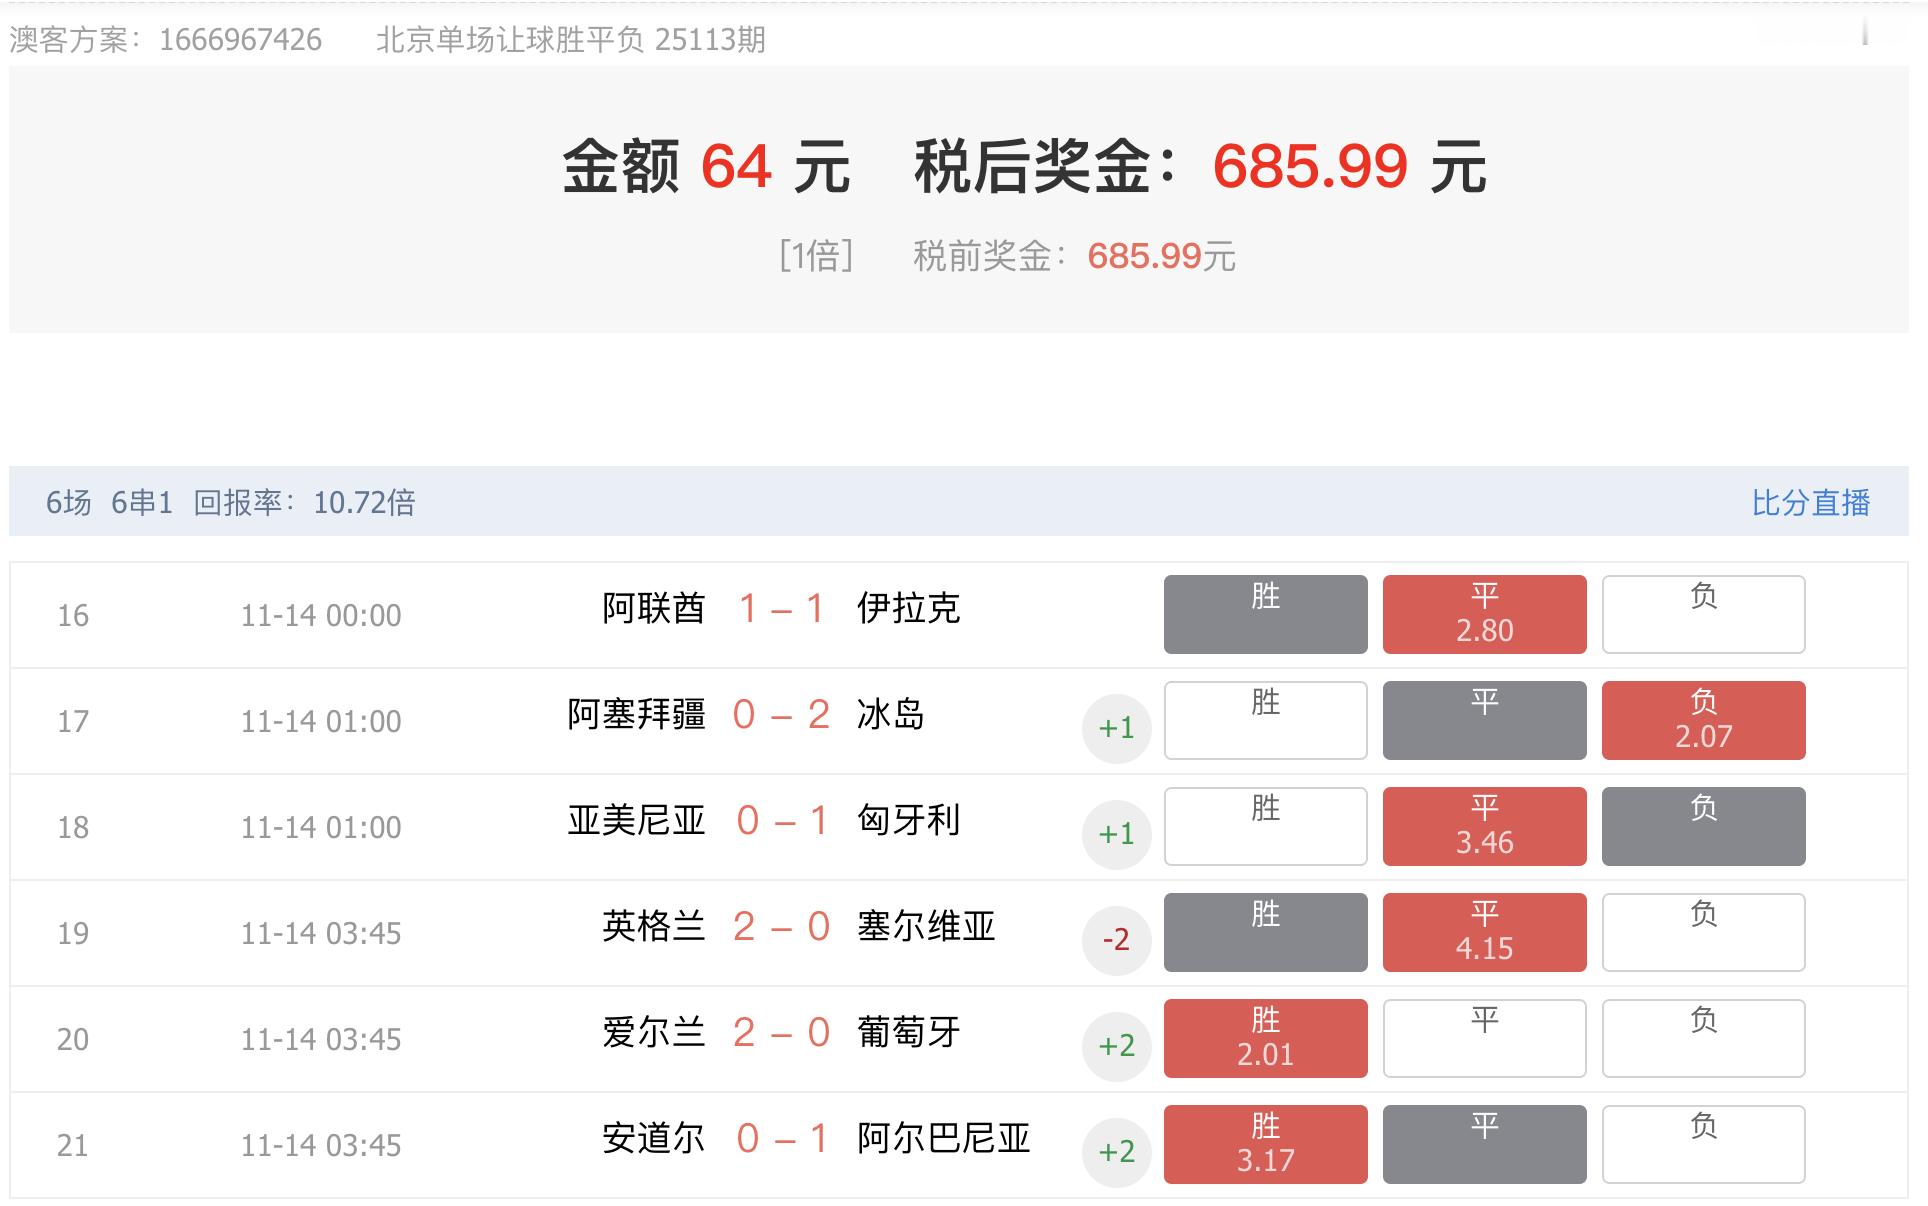This screenshot has height=1206, width=1928.
Task: Toggle 平 3.46 for Armenia vs Hungary
Action: point(1484,826)
